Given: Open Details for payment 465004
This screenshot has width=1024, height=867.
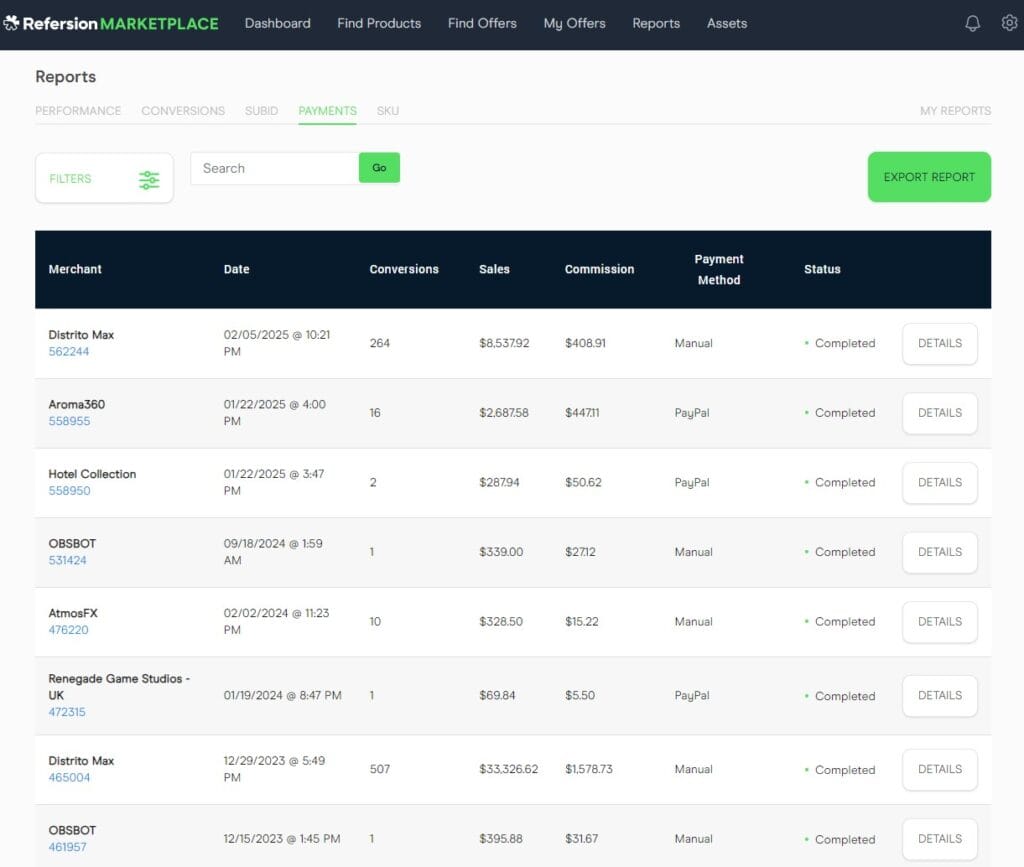Looking at the screenshot, I should coord(940,770).
